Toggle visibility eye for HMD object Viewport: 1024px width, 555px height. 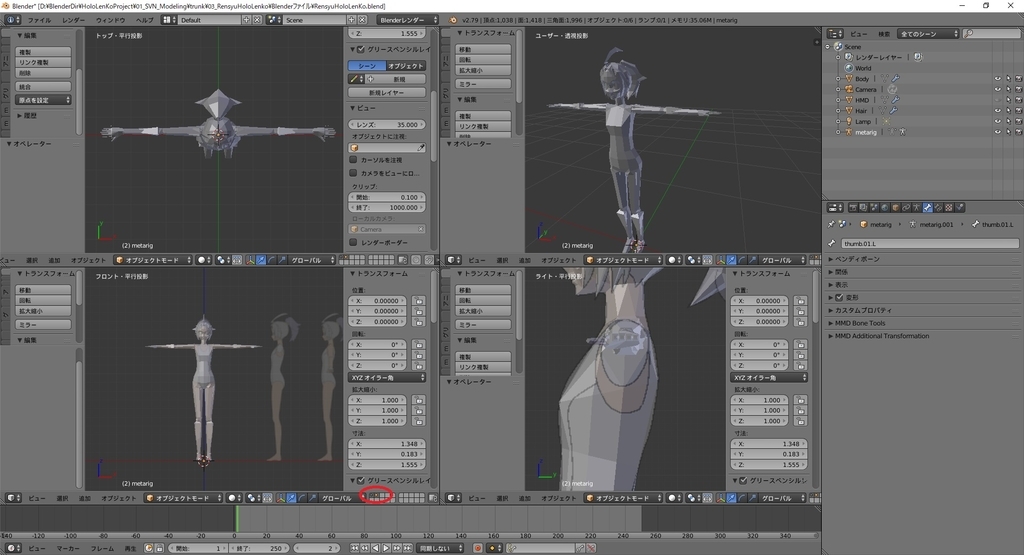998,100
